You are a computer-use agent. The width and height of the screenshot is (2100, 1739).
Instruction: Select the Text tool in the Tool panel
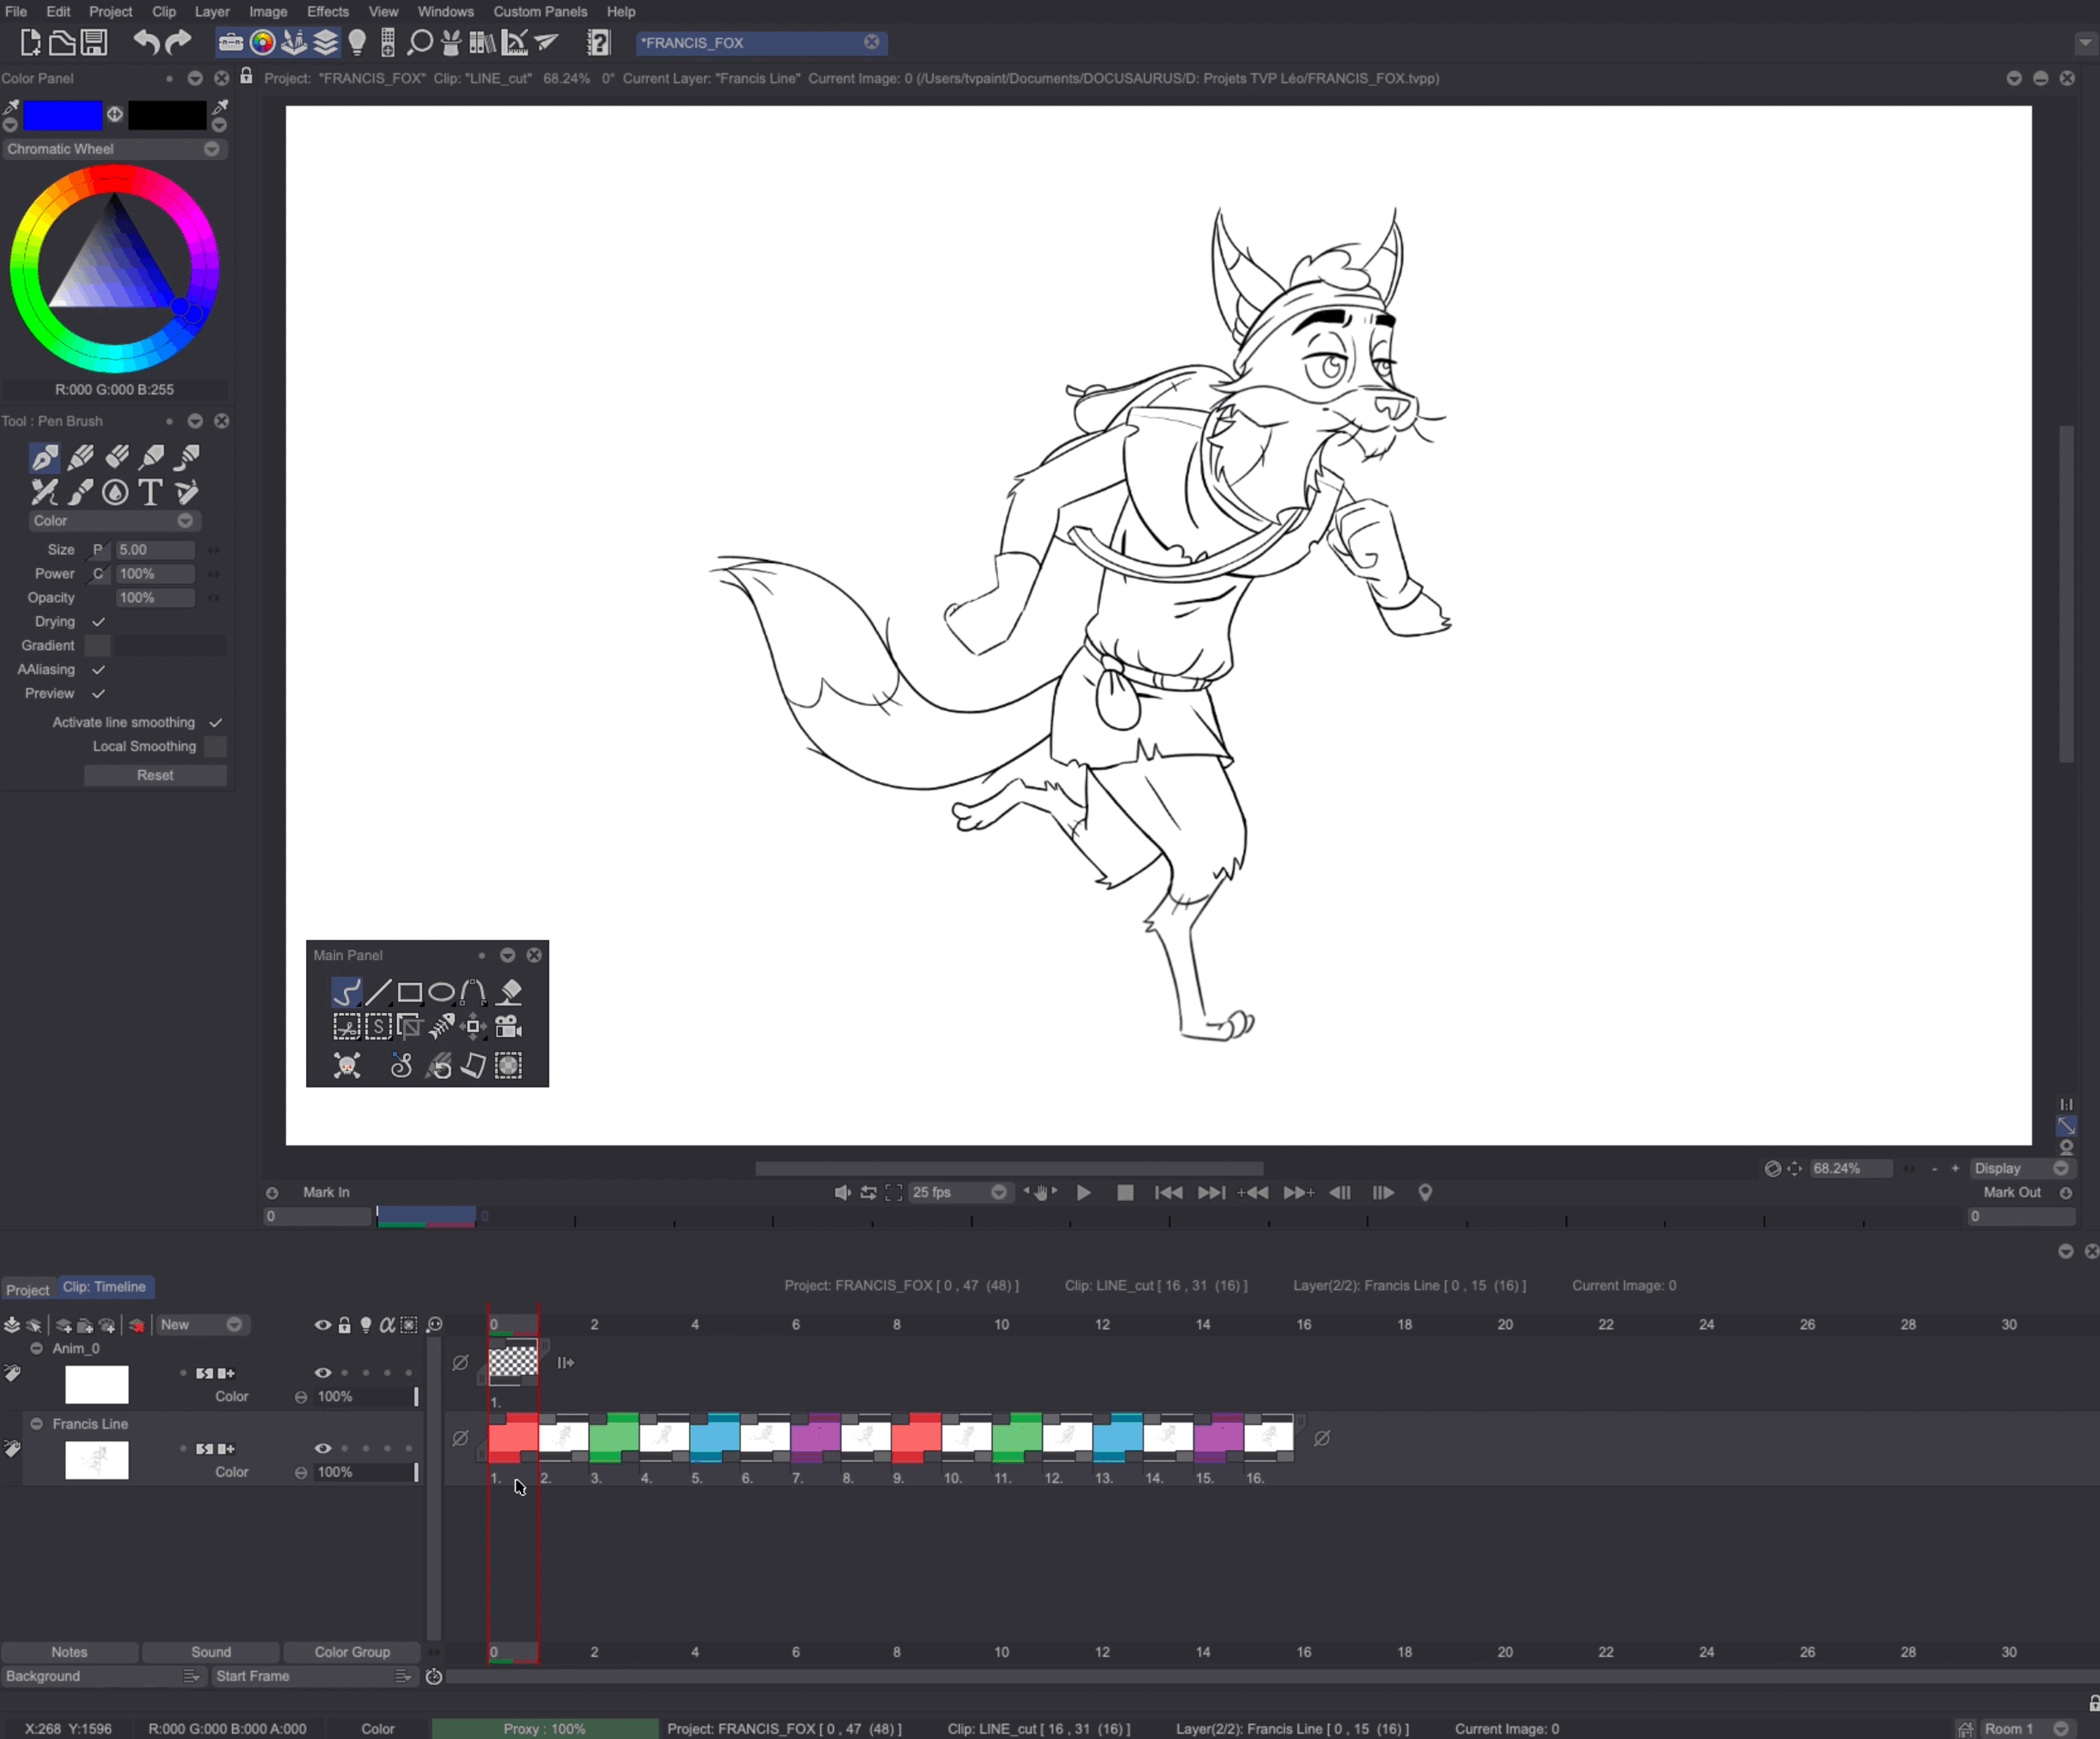click(151, 492)
